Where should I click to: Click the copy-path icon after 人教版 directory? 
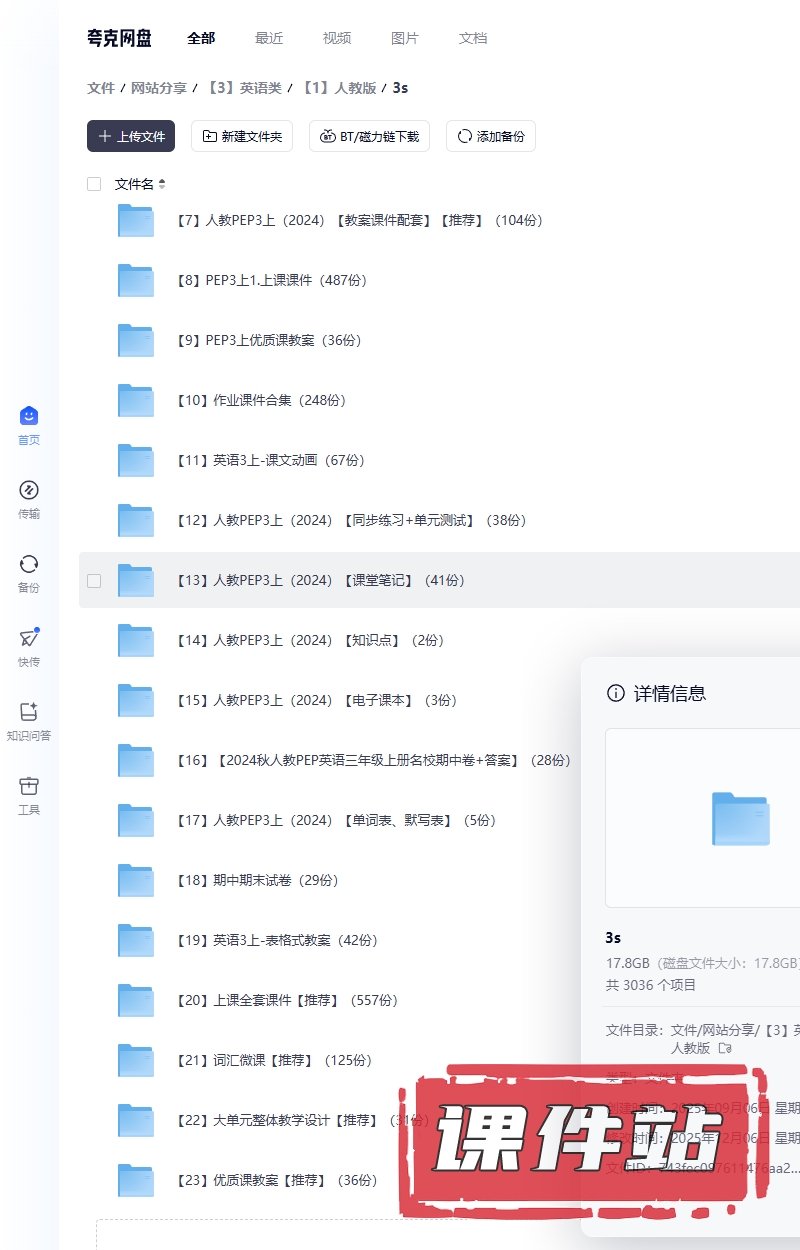tap(725, 1048)
